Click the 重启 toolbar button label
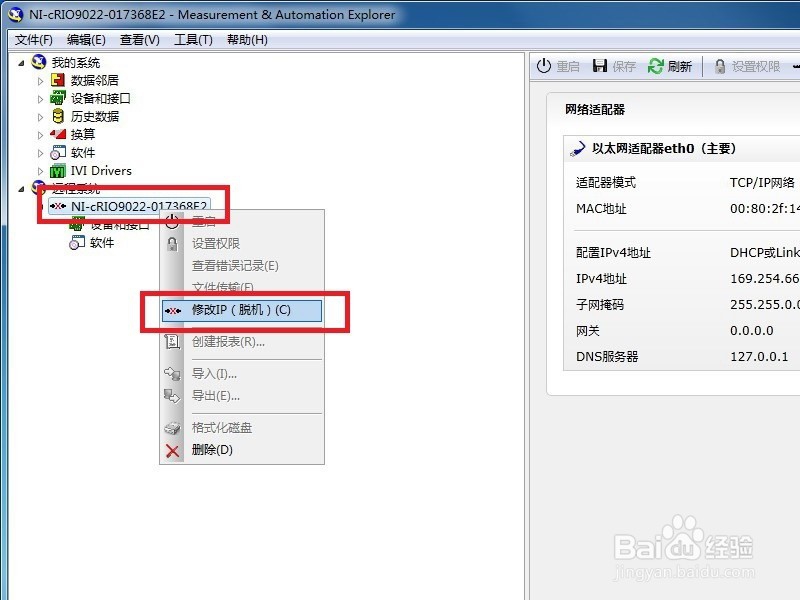 point(568,66)
